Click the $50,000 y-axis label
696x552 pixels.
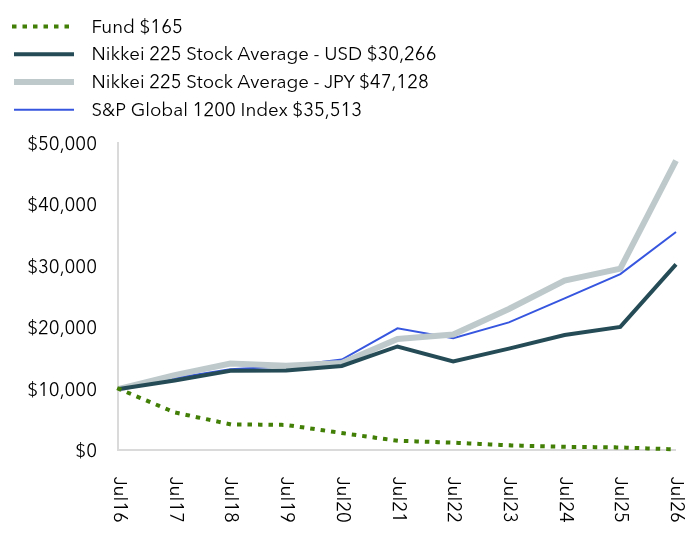[x=62, y=144]
